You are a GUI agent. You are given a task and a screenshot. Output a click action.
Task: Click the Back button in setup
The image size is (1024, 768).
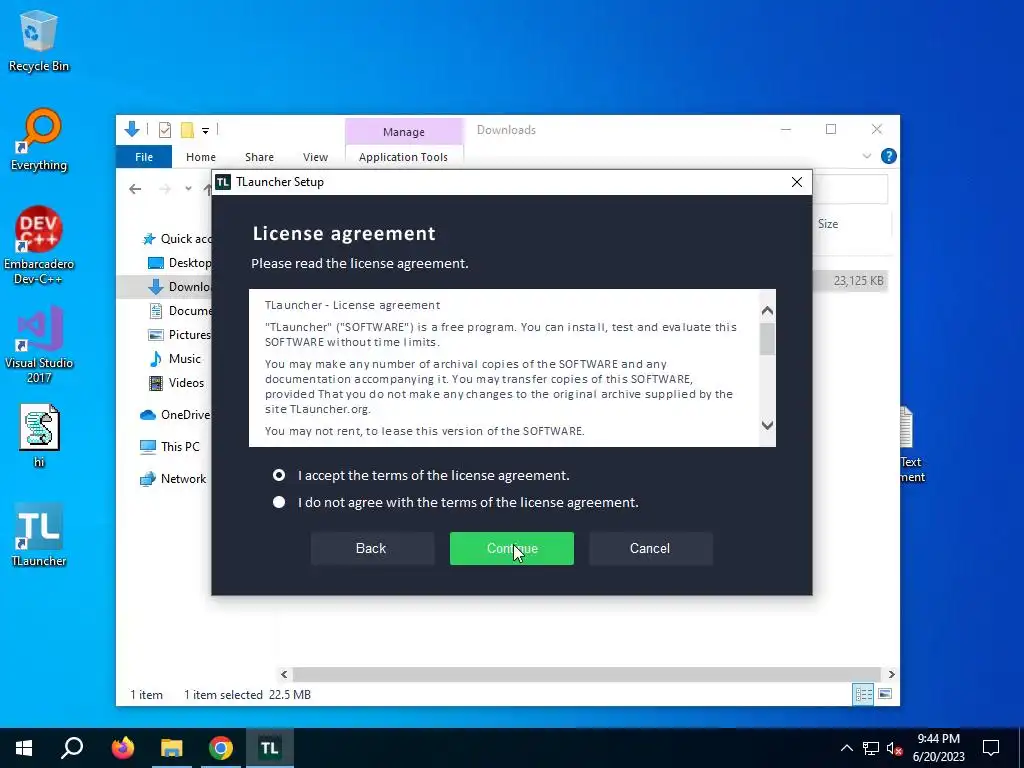click(x=372, y=549)
